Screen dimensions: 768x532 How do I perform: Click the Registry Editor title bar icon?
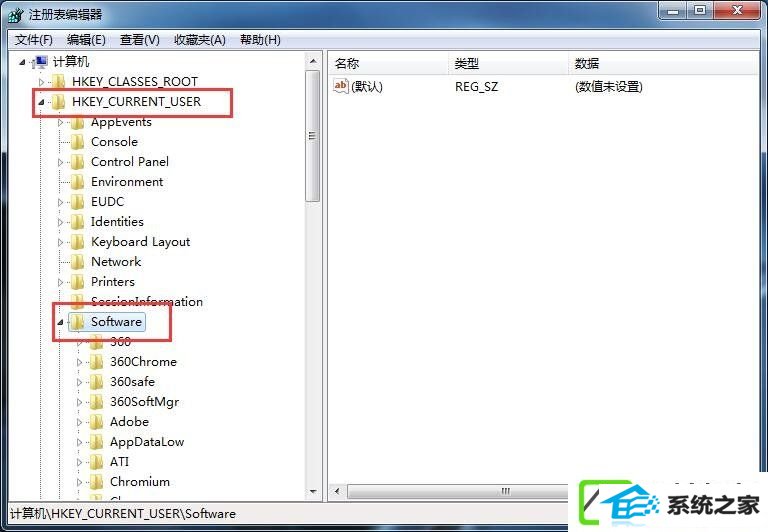point(16,15)
